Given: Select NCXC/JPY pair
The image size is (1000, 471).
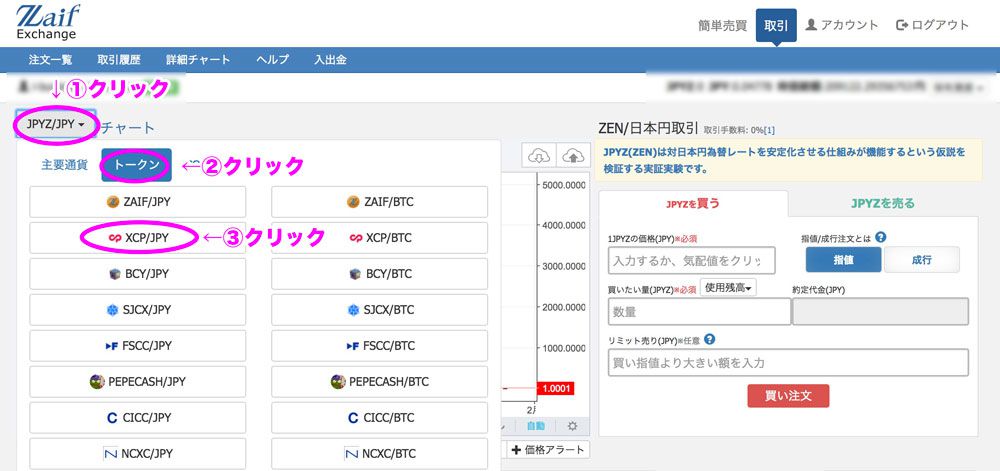Looking at the screenshot, I should coord(138,454).
